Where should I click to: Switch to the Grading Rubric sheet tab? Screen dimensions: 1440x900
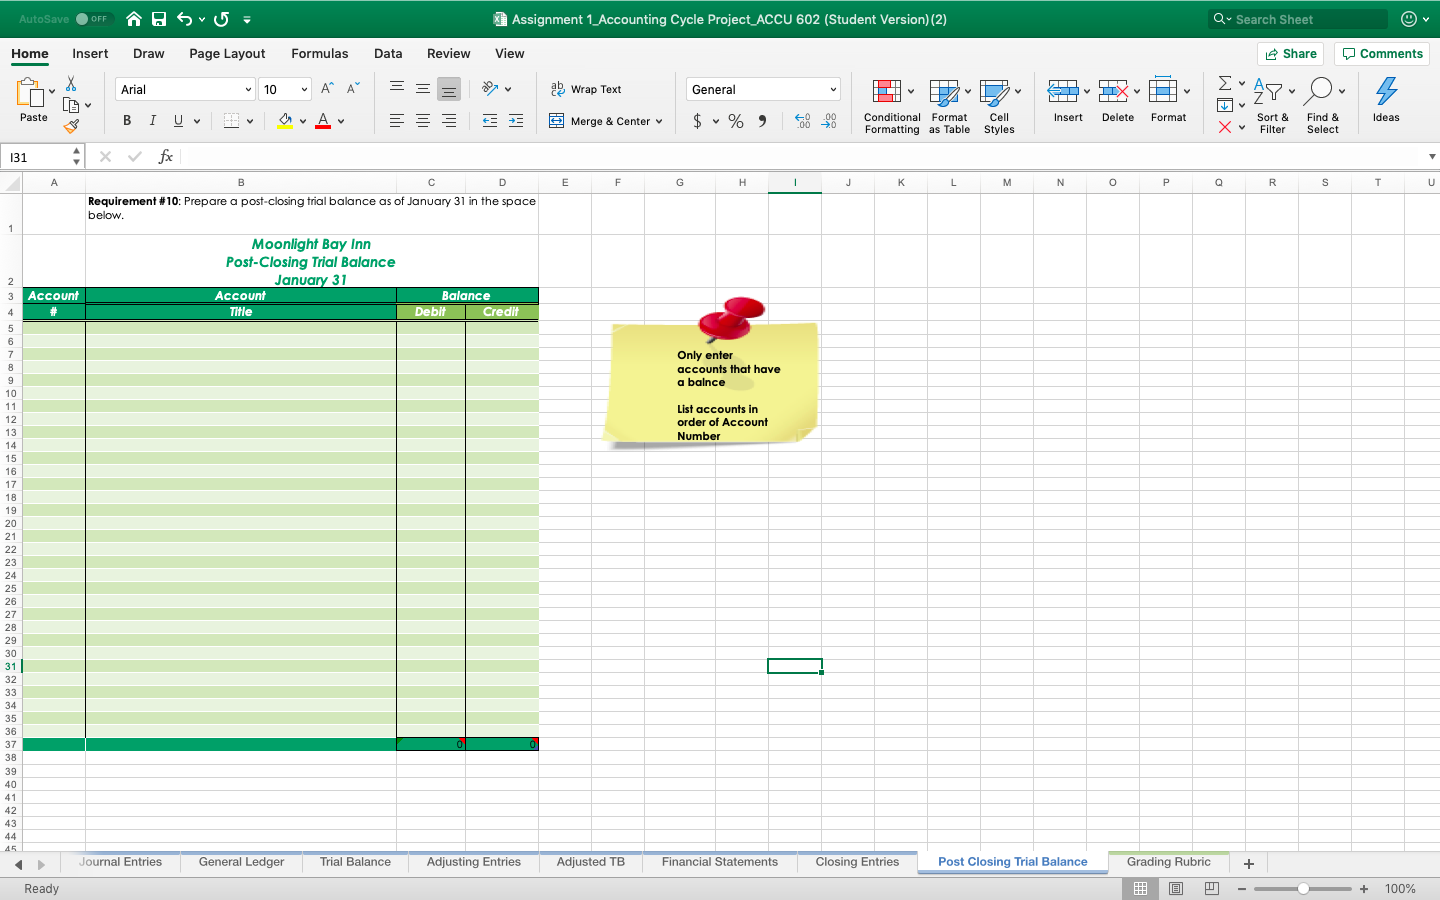(x=1168, y=862)
